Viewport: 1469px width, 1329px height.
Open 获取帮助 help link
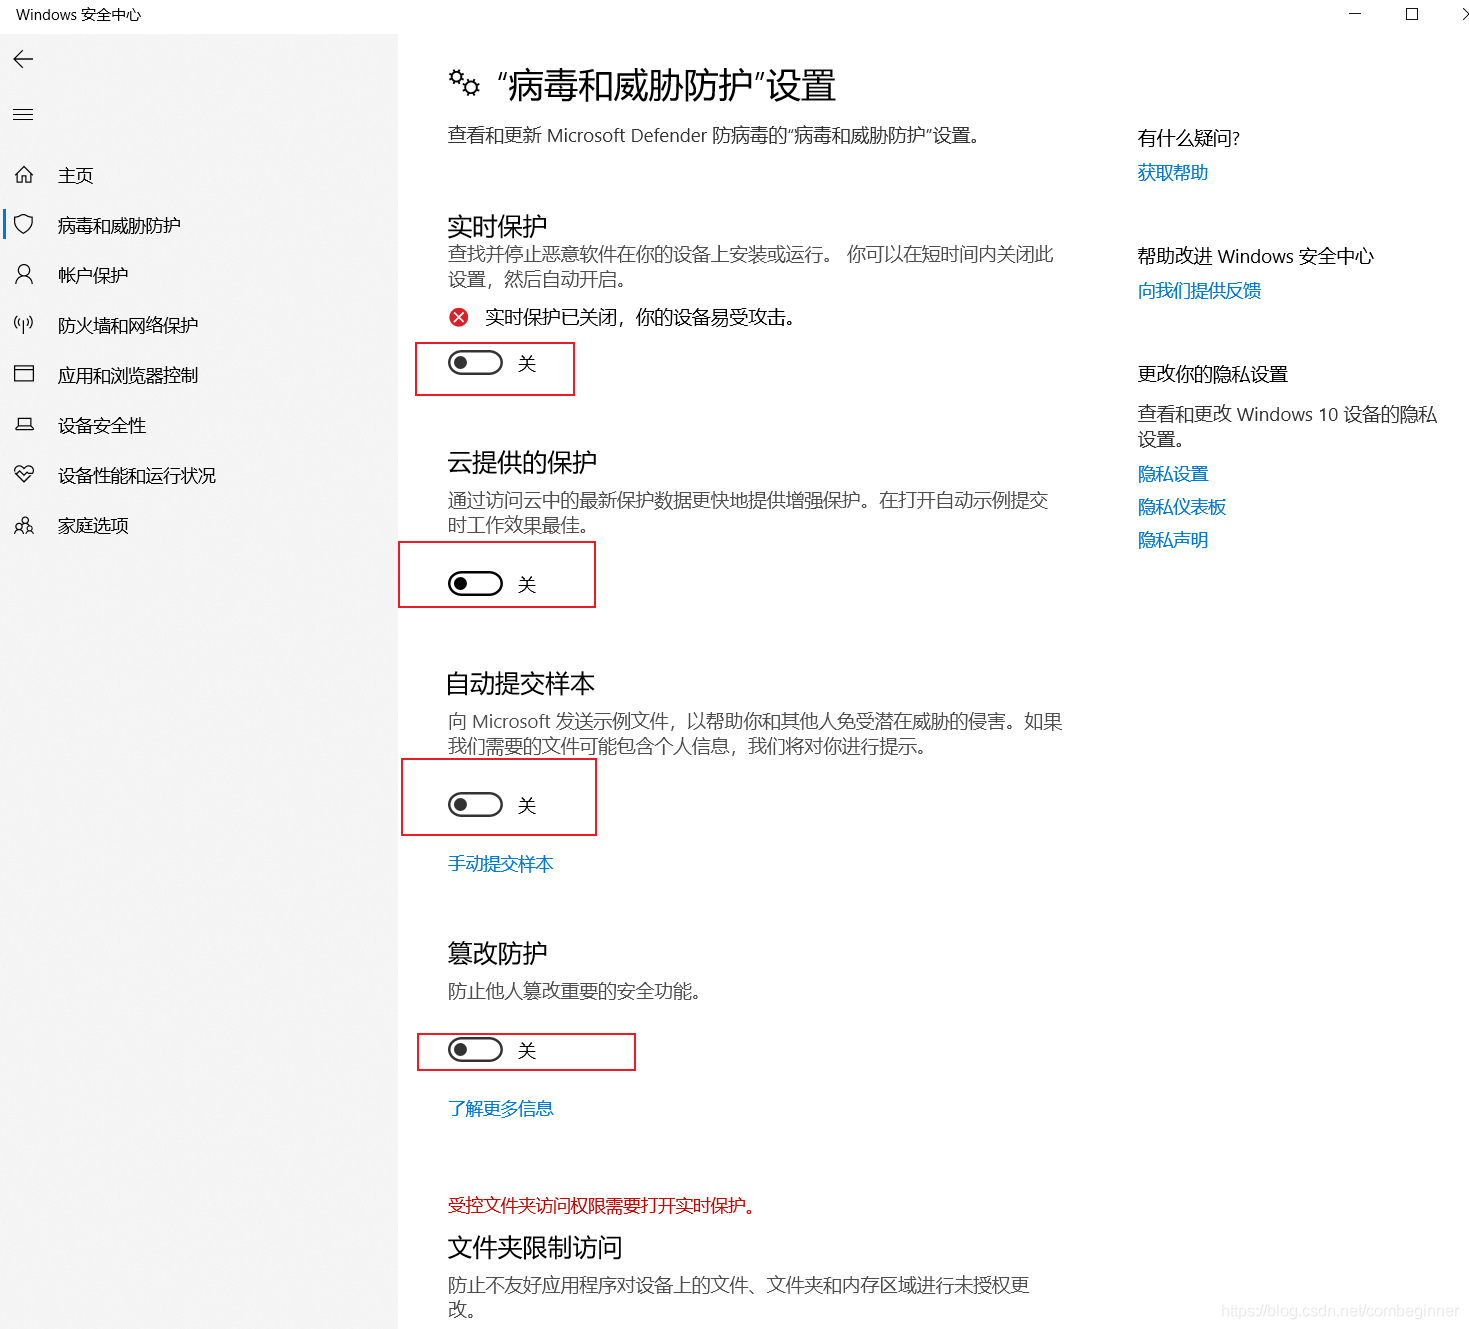1171,172
